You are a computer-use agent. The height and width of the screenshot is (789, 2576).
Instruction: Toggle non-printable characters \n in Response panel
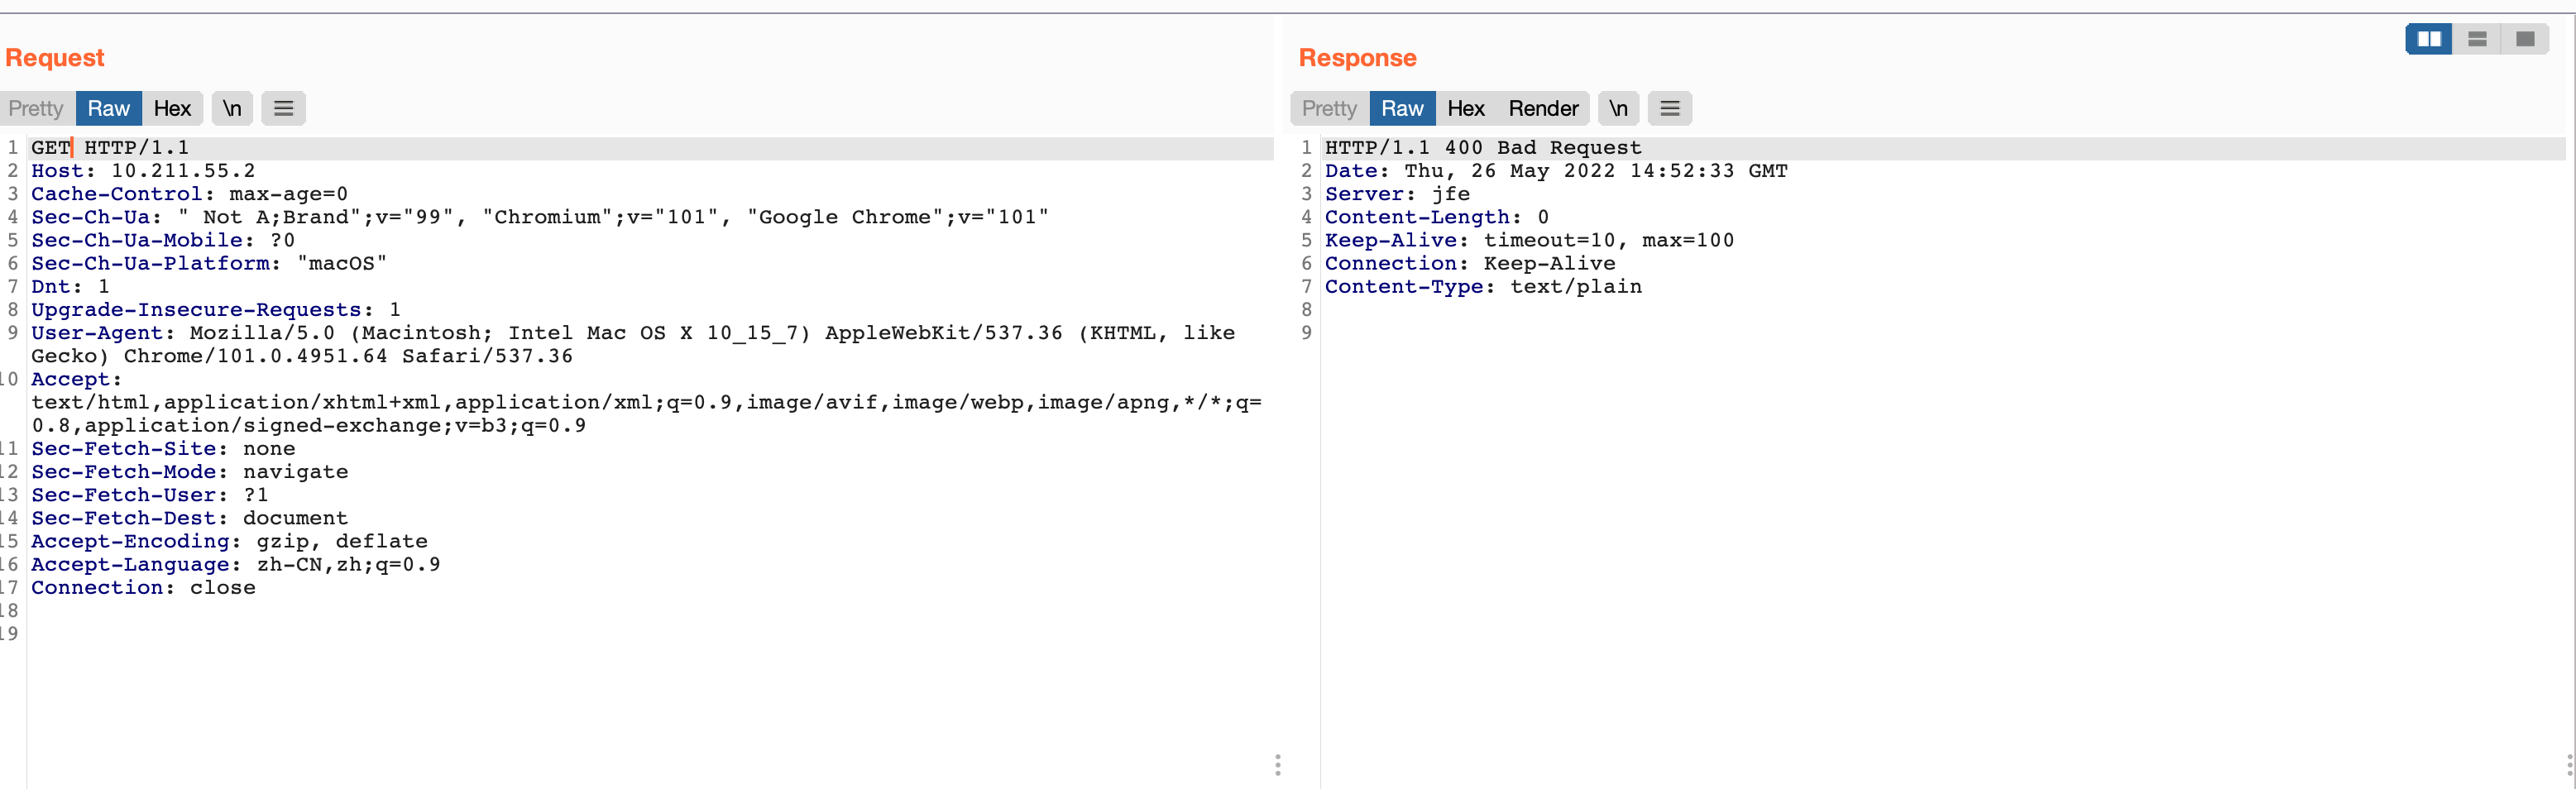click(x=1618, y=108)
